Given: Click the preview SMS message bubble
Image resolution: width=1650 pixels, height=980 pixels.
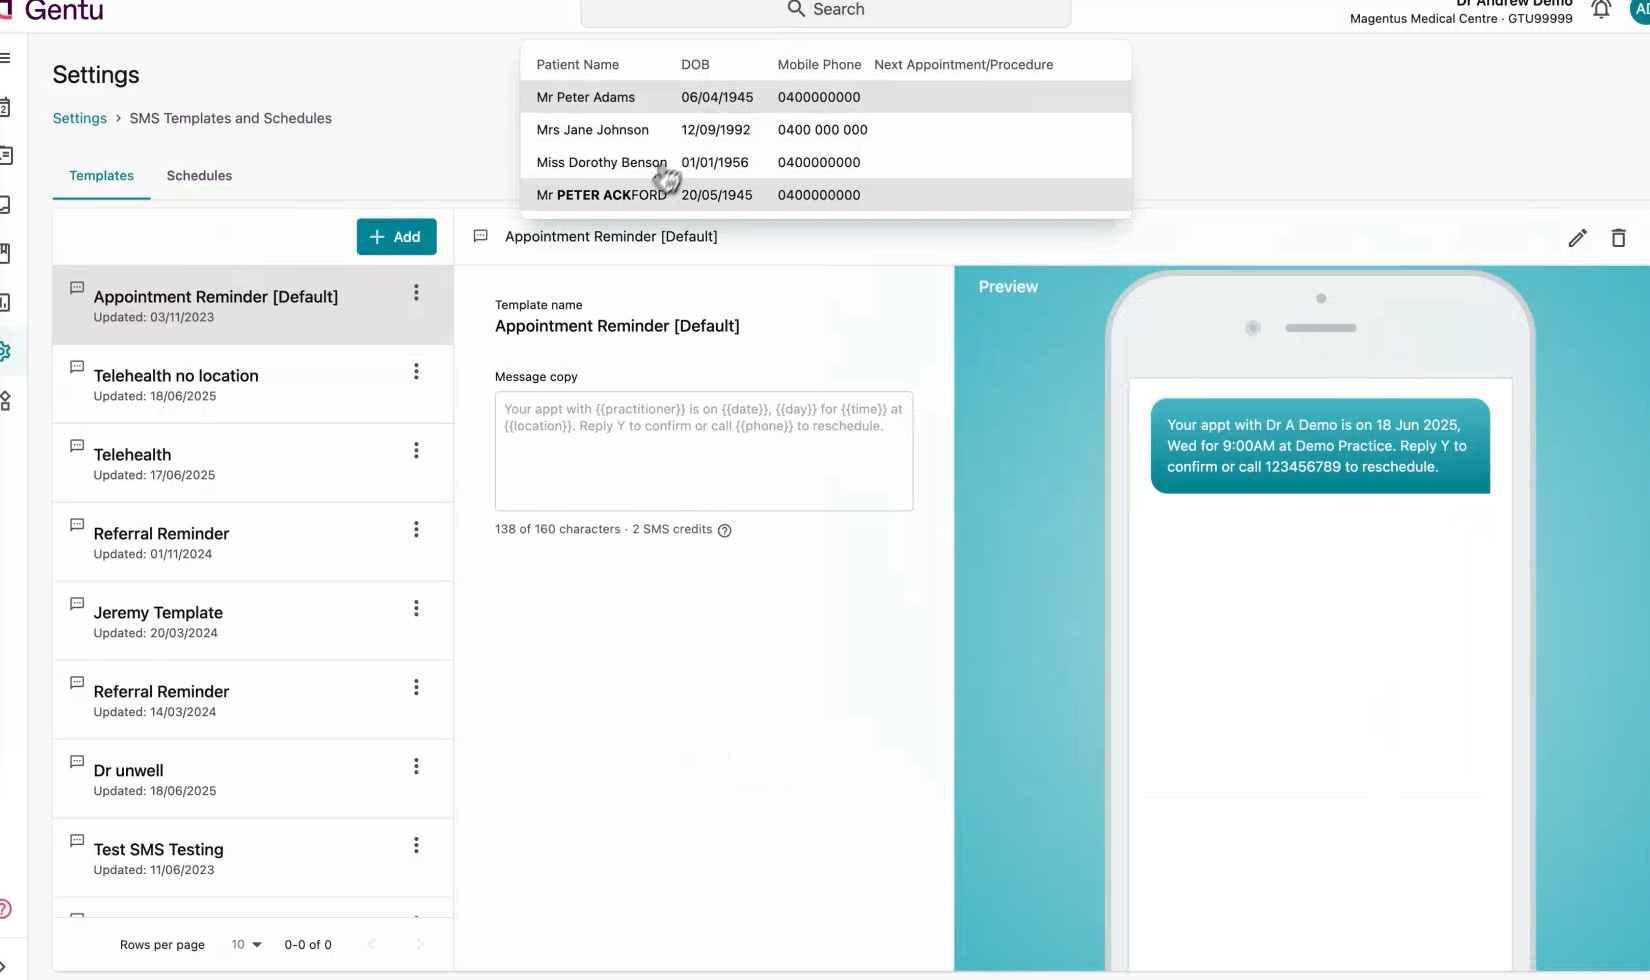Looking at the screenshot, I should click(x=1320, y=446).
